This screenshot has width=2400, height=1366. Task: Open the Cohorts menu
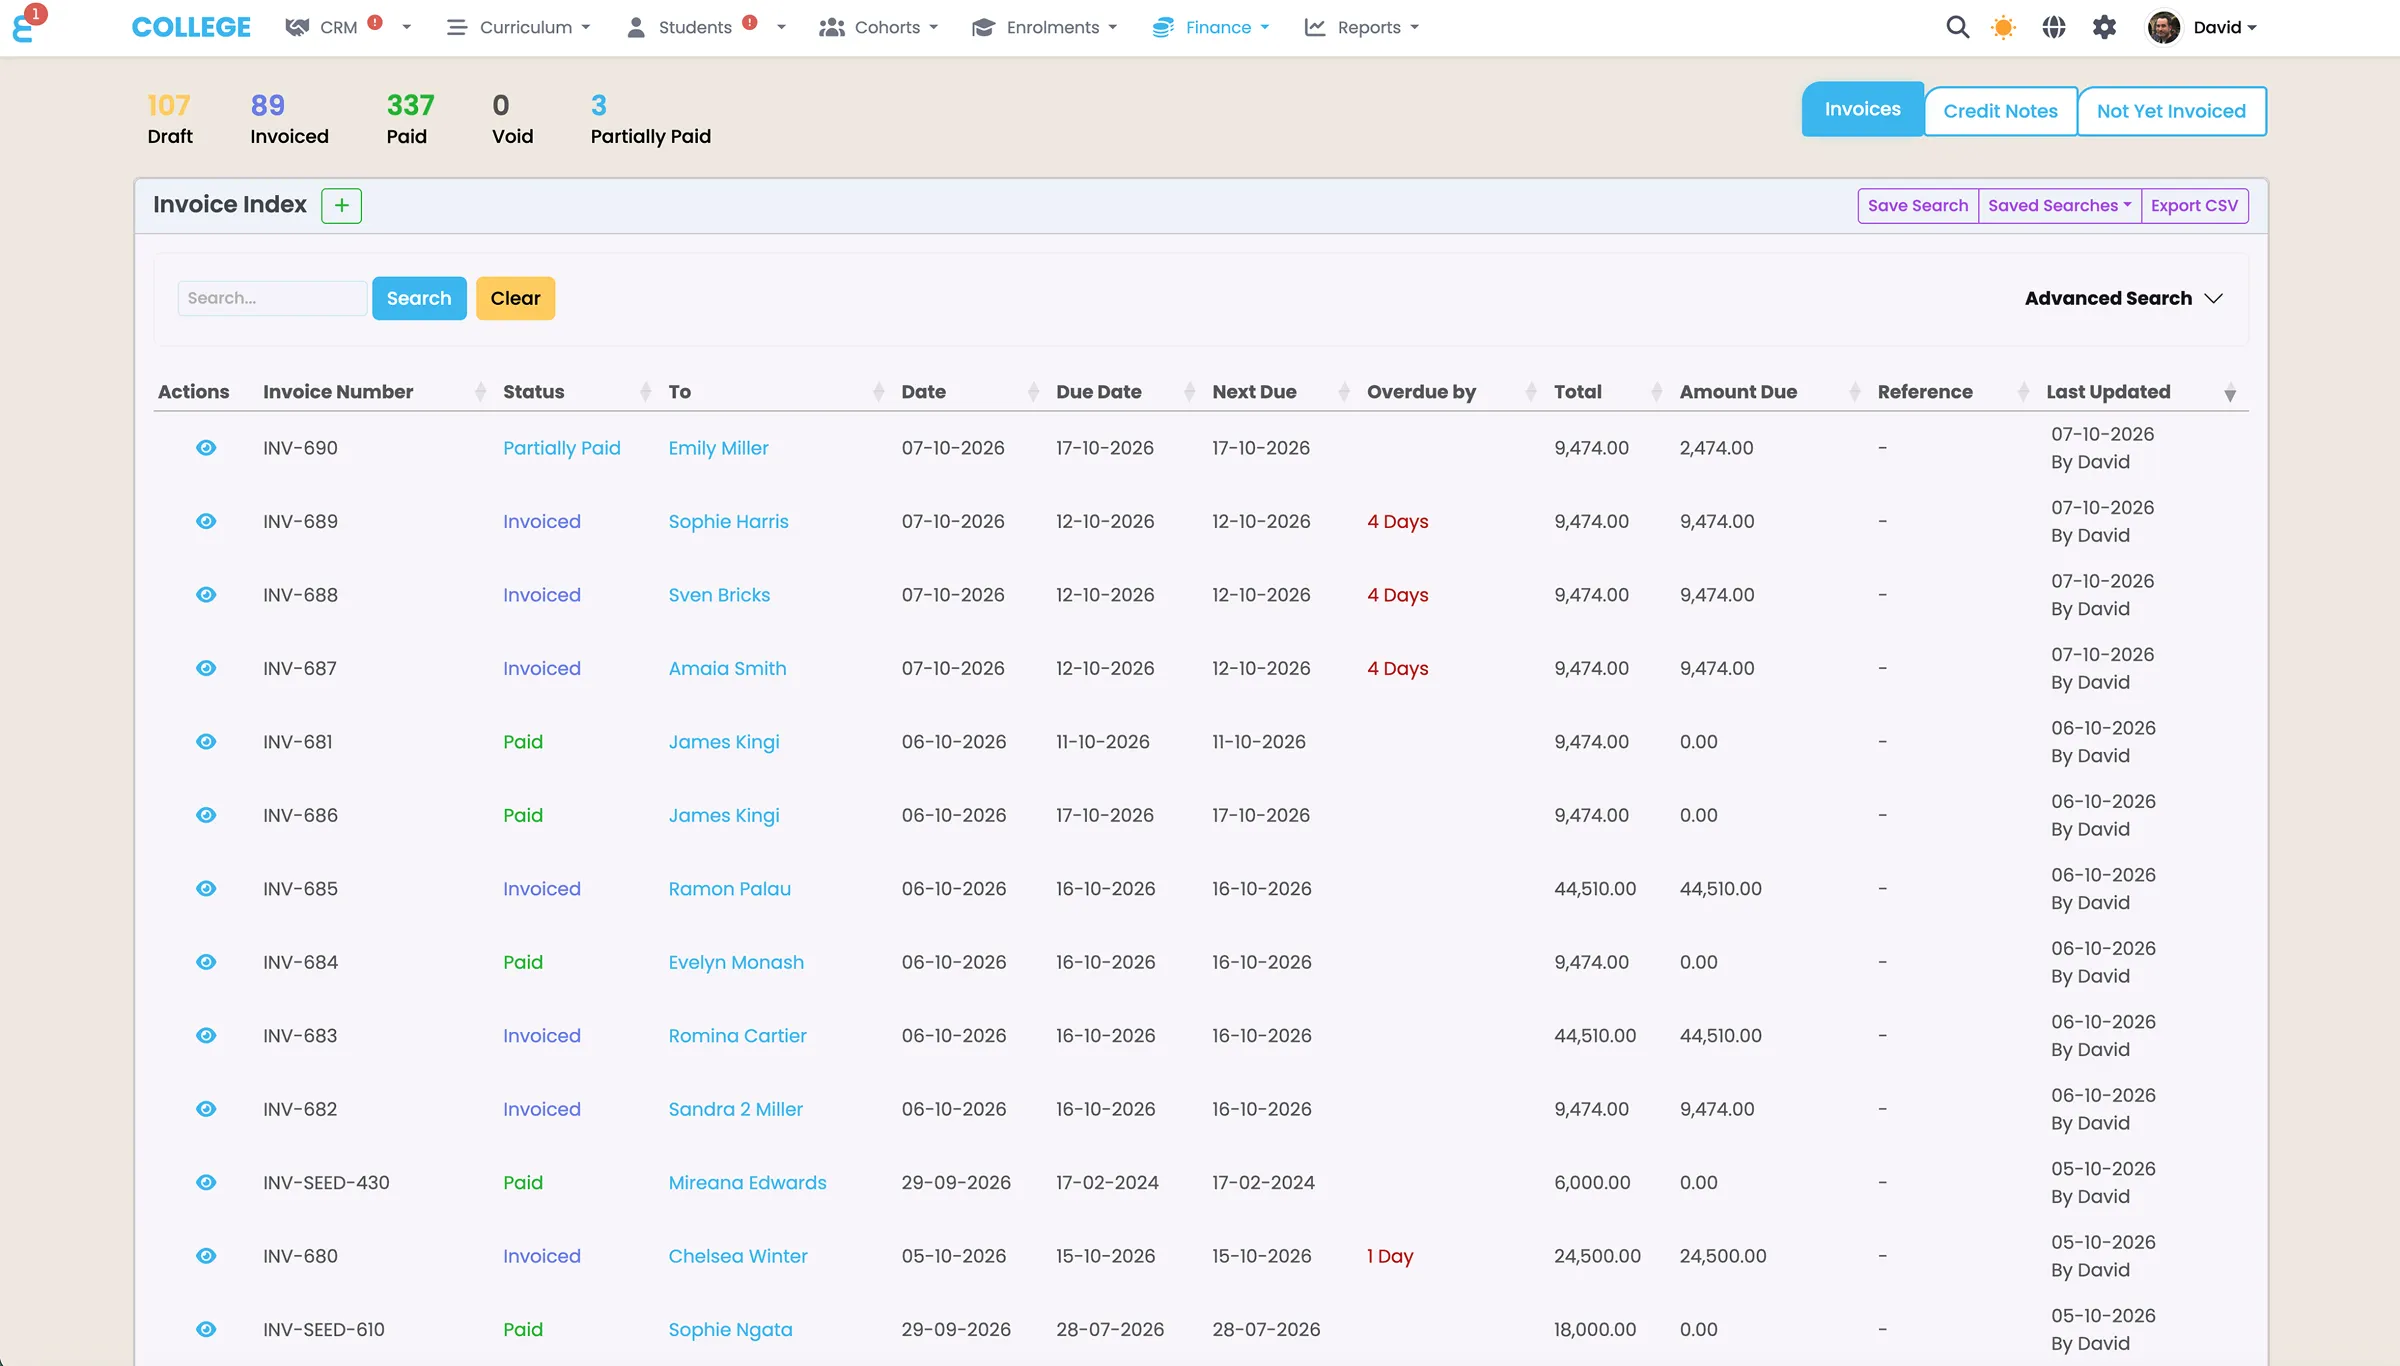[878, 27]
